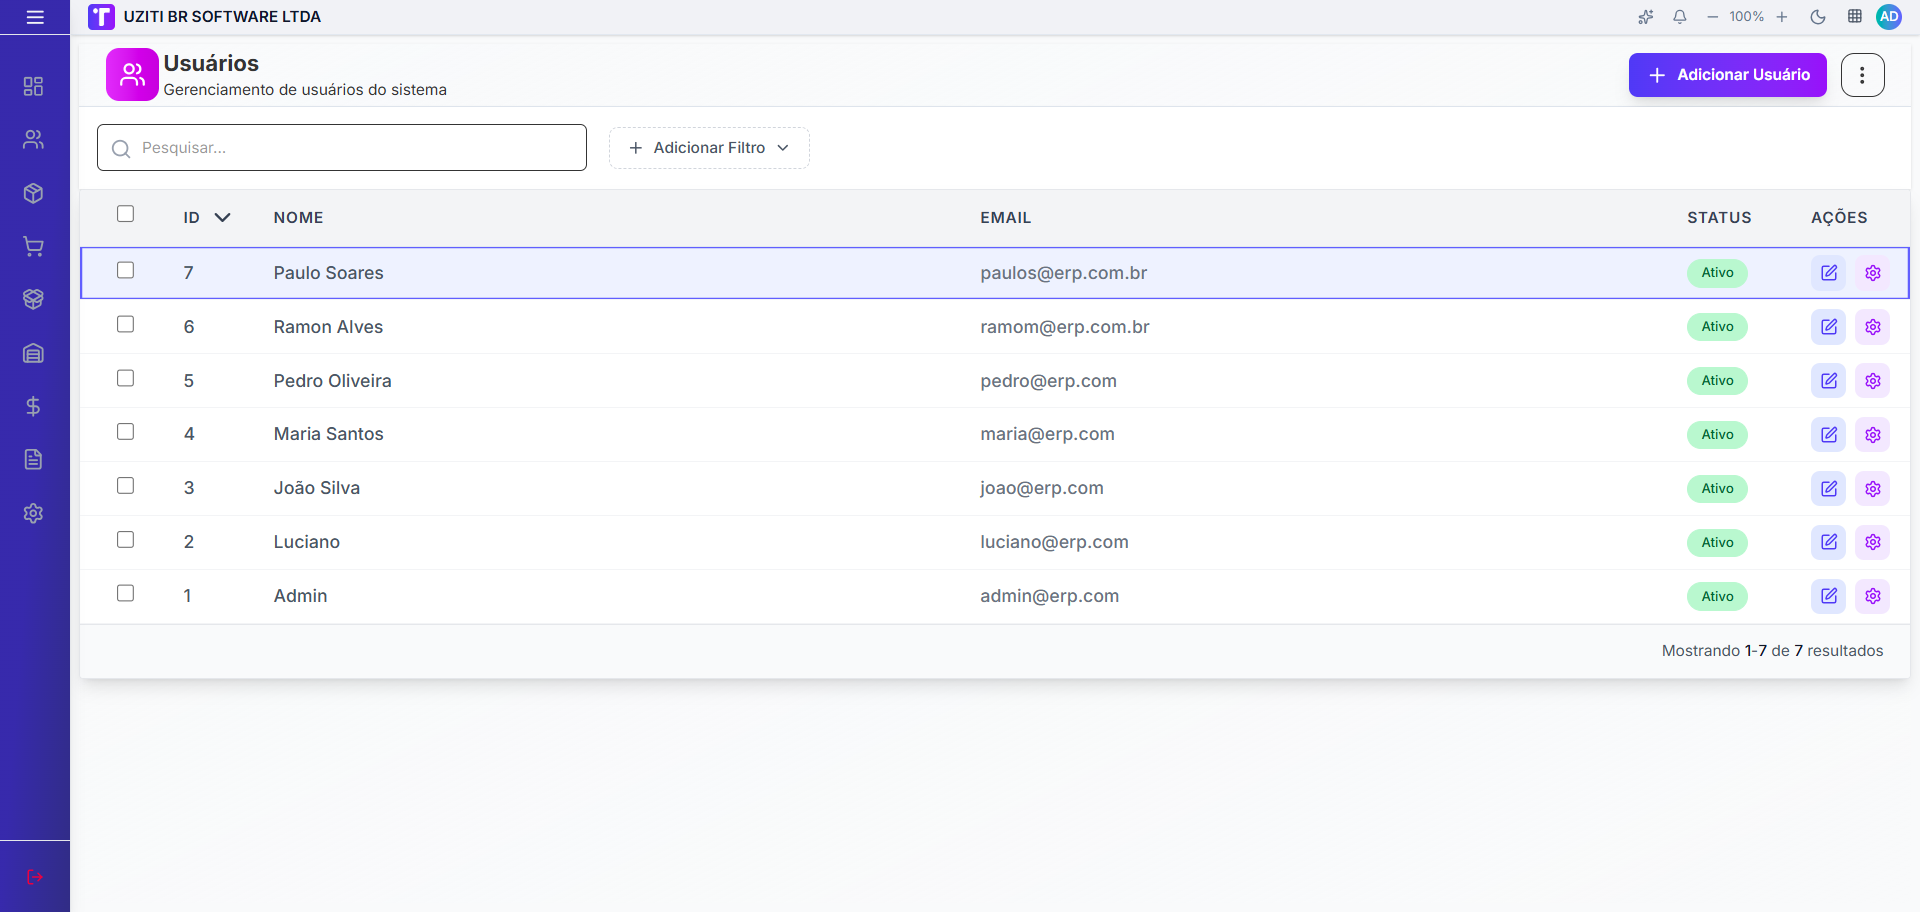Open settings for Luciano
Screen dimensions: 1920x912
point(1873,542)
